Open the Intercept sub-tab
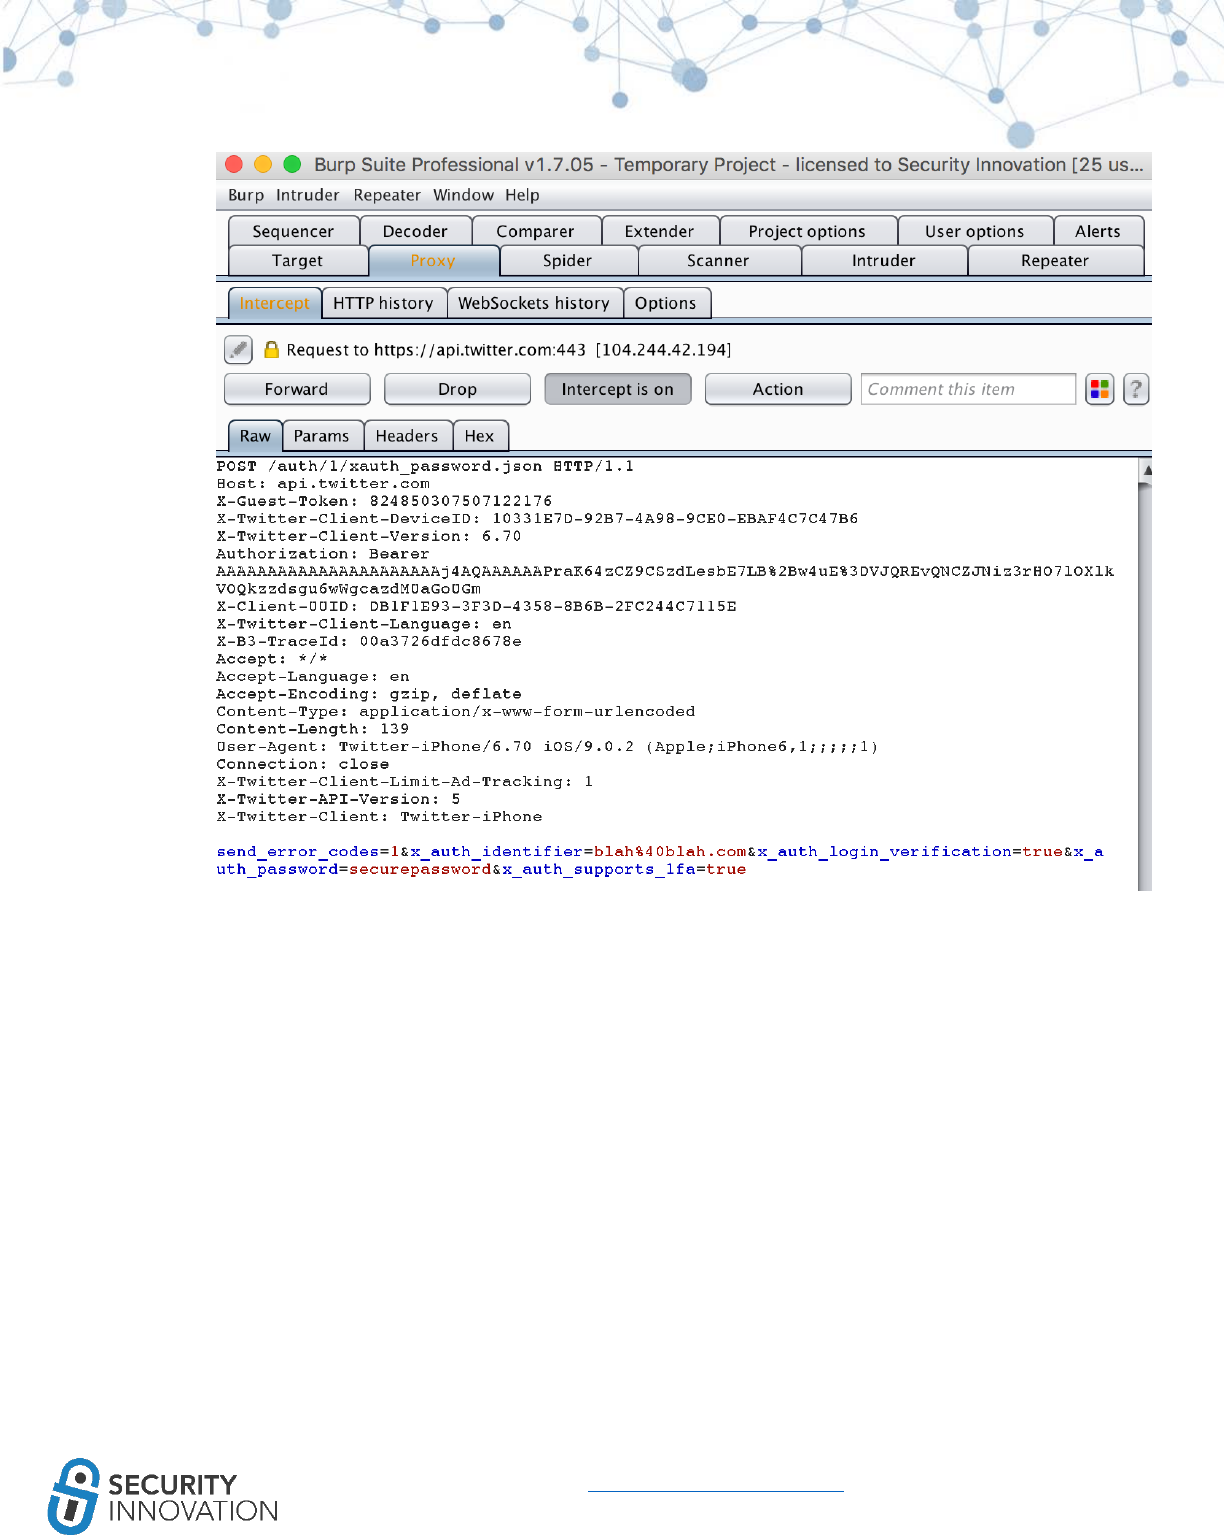The image size is (1224, 1535). (x=274, y=303)
